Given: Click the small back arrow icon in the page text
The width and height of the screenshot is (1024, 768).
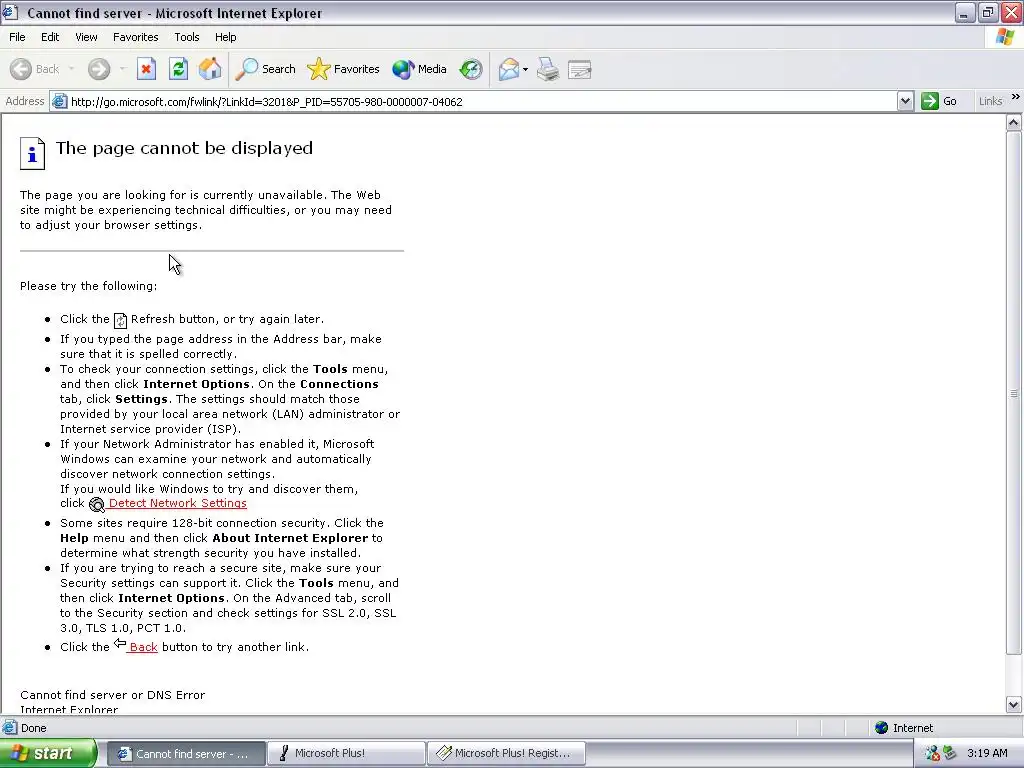Looking at the screenshot, I should pos(120,644).
